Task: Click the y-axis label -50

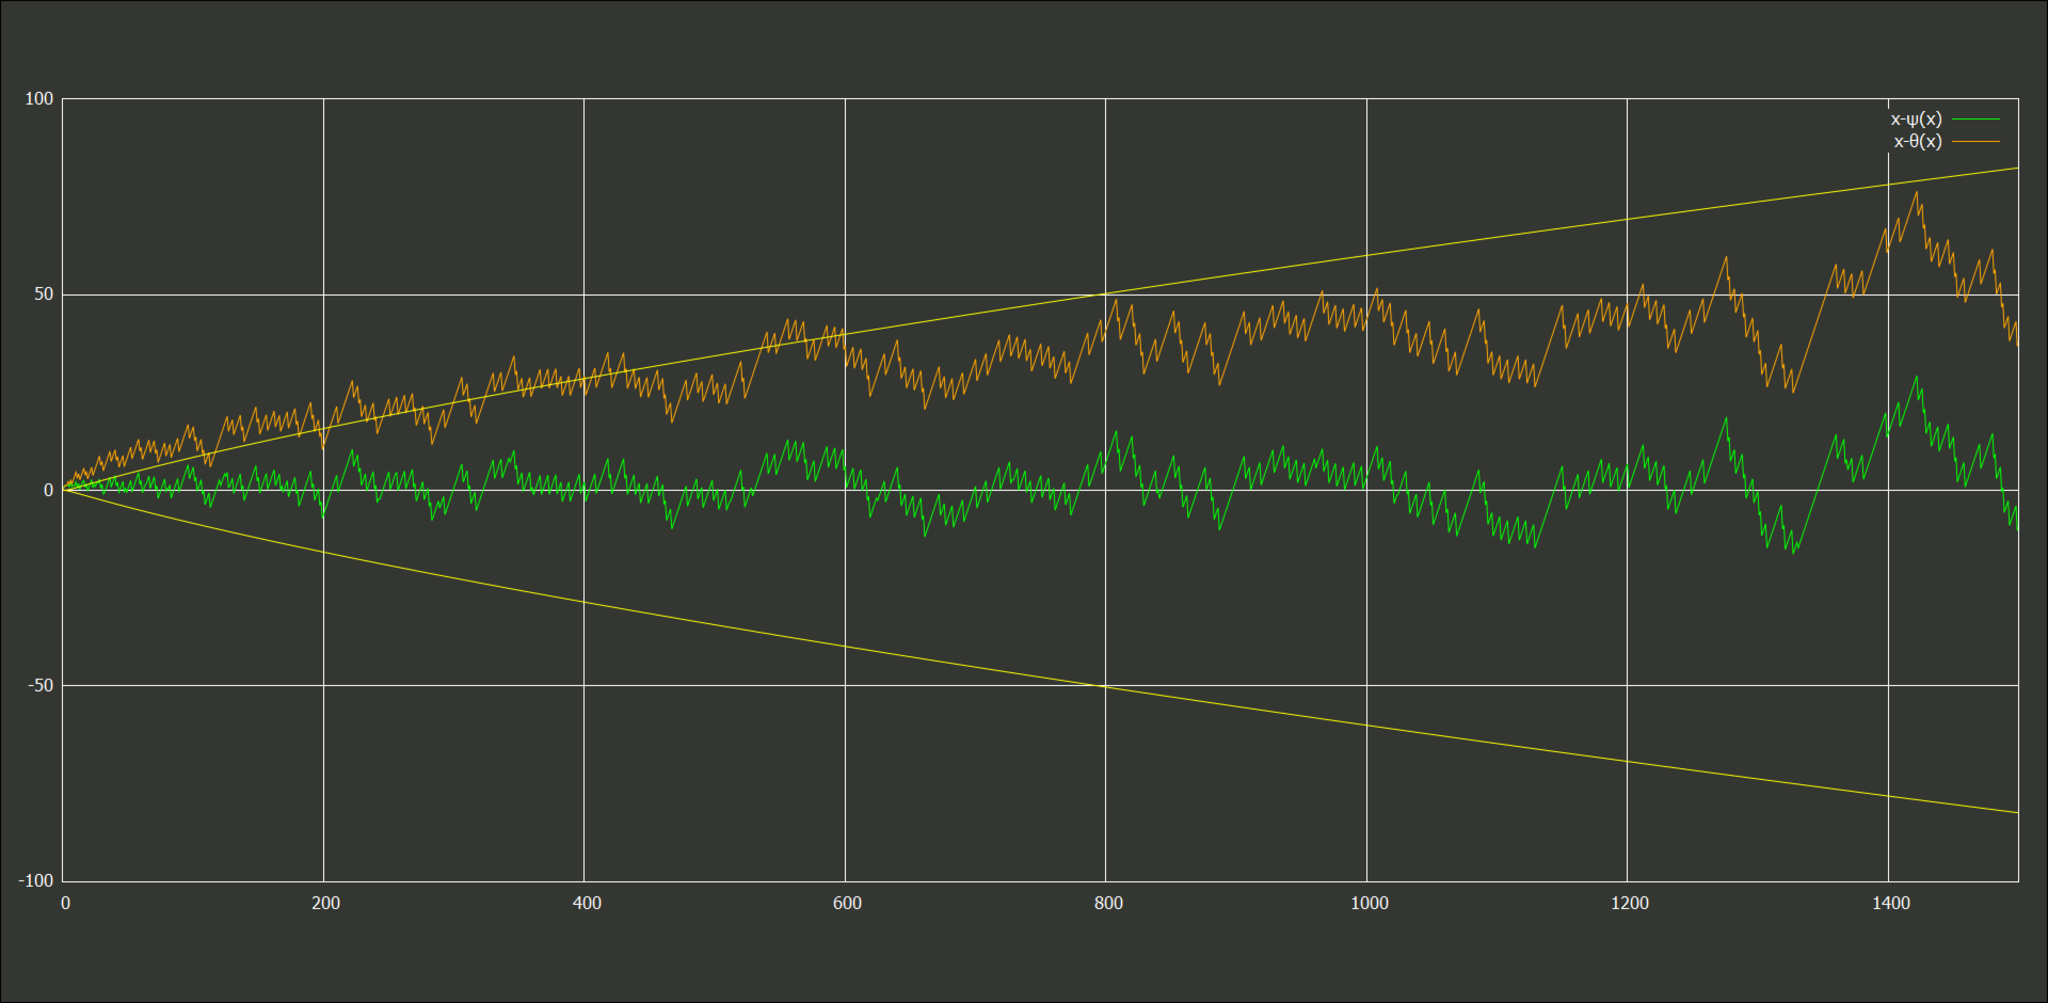Action: 40,686
